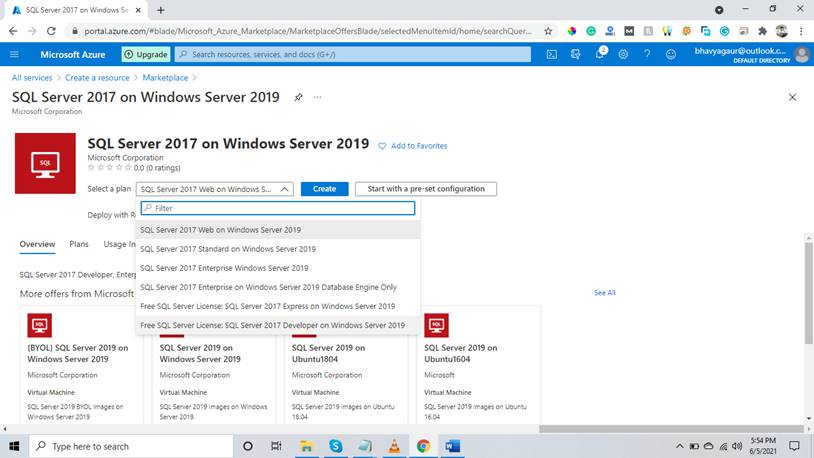Choose SQL Server 2017 Web plan
Screen dimensions: 814x458
point(278,230)
